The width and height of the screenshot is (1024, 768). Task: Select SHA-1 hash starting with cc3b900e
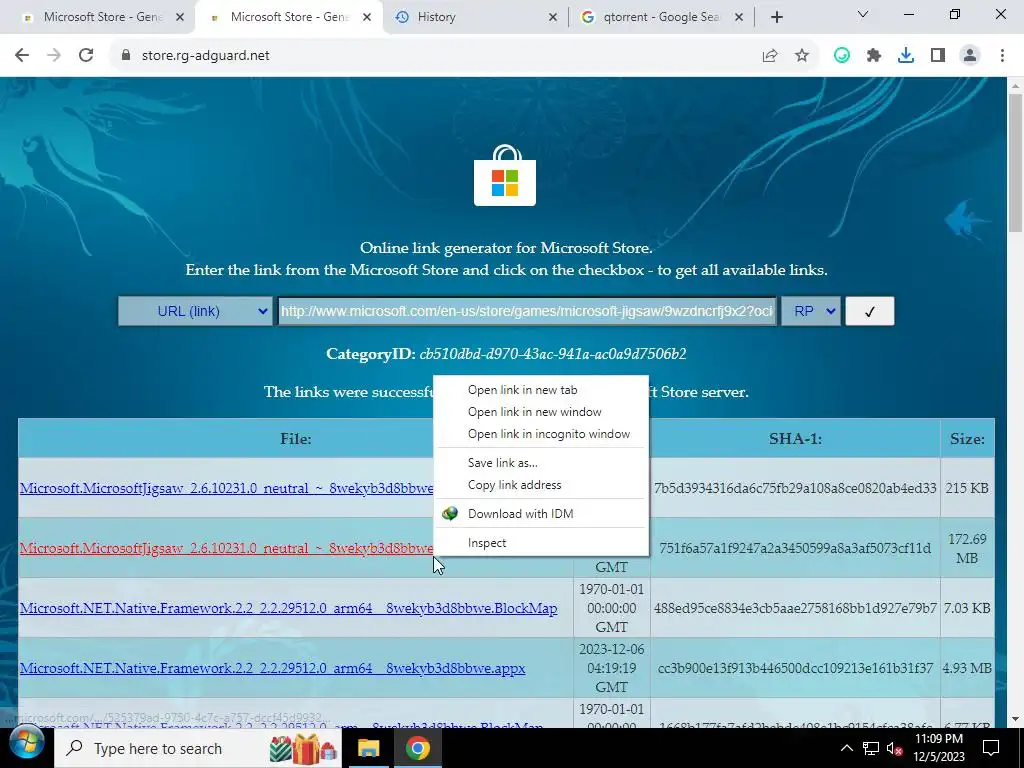click(x=795, y=669)
